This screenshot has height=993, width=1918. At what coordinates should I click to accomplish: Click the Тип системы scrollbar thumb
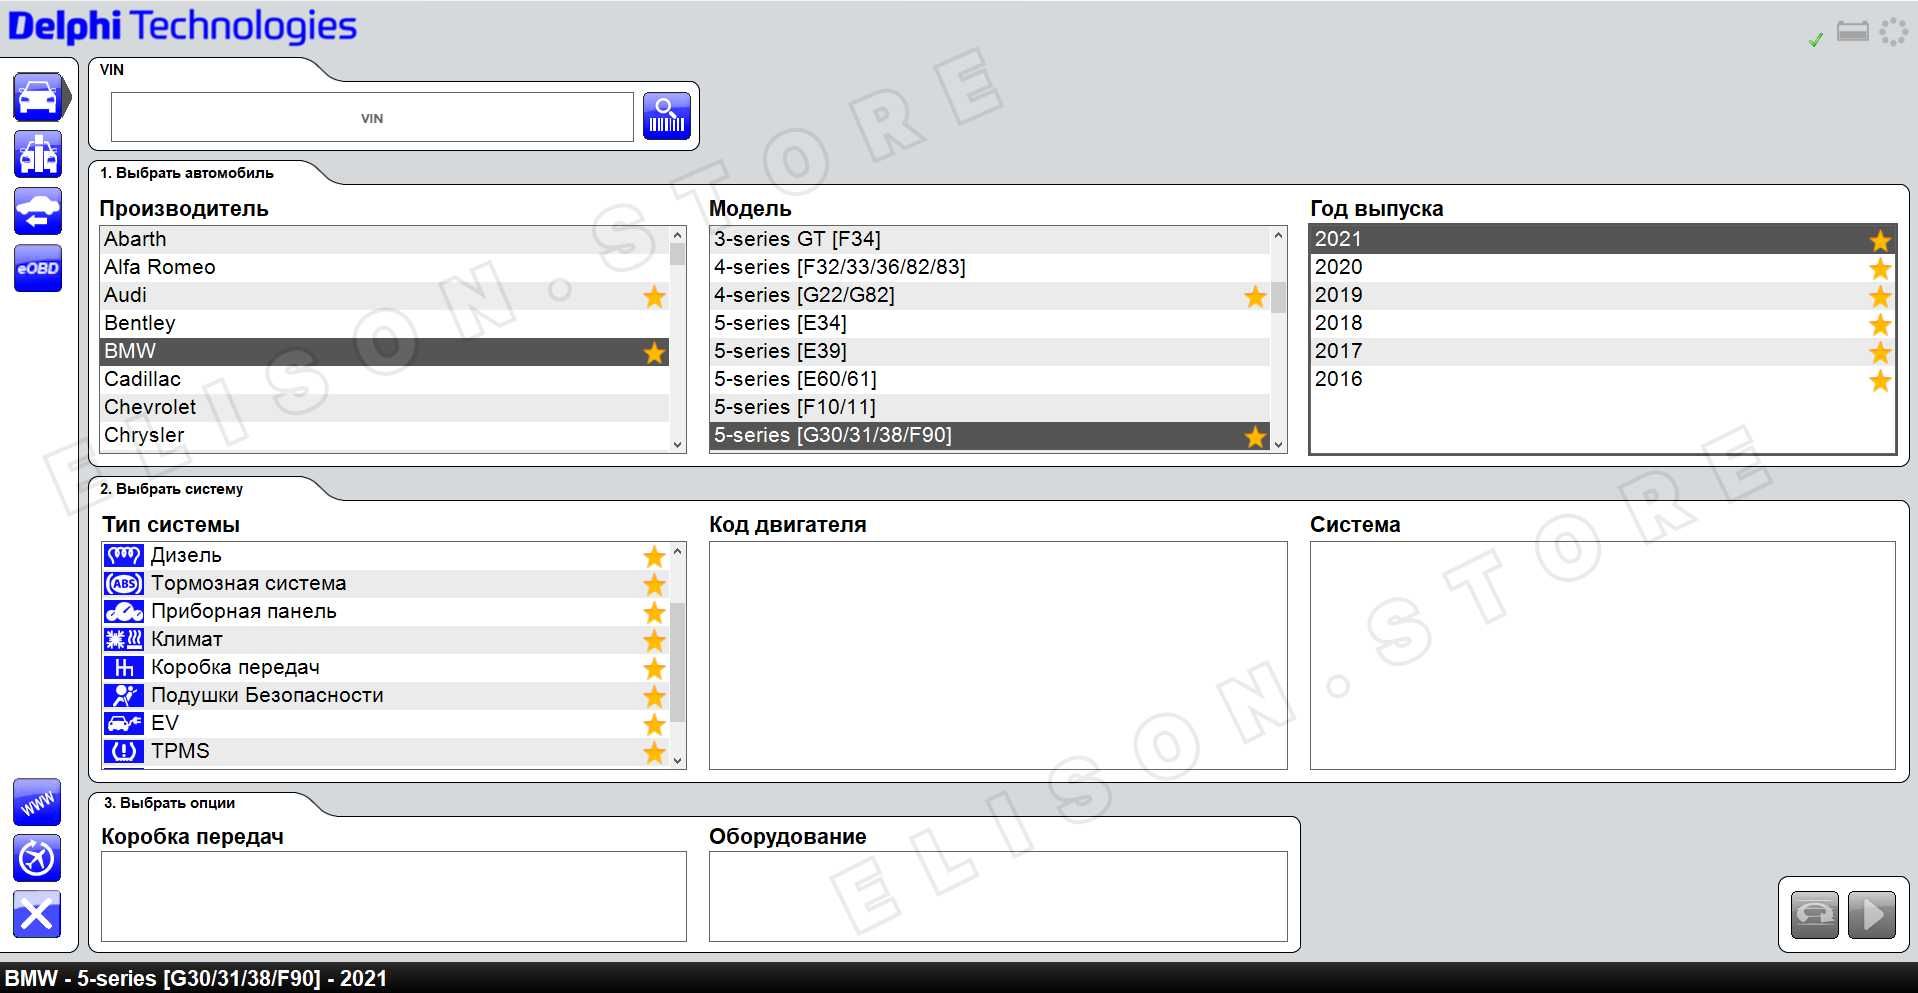pyautogui.click(x=677, y=662)
